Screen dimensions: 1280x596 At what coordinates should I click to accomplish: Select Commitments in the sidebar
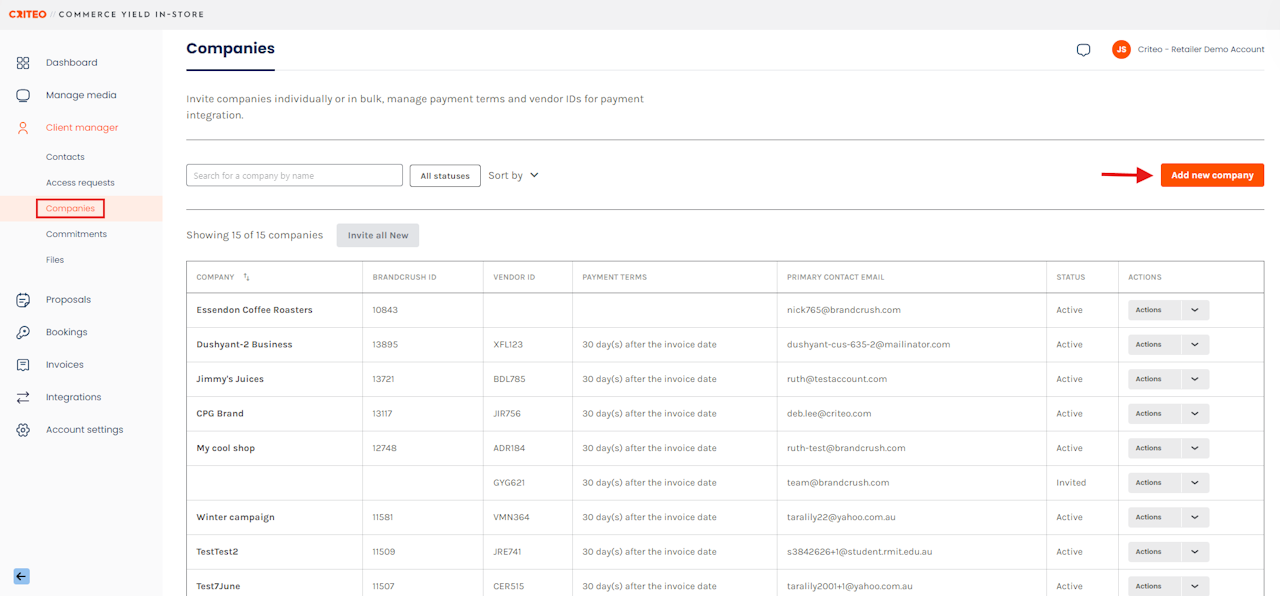click(x=76, y=234)
